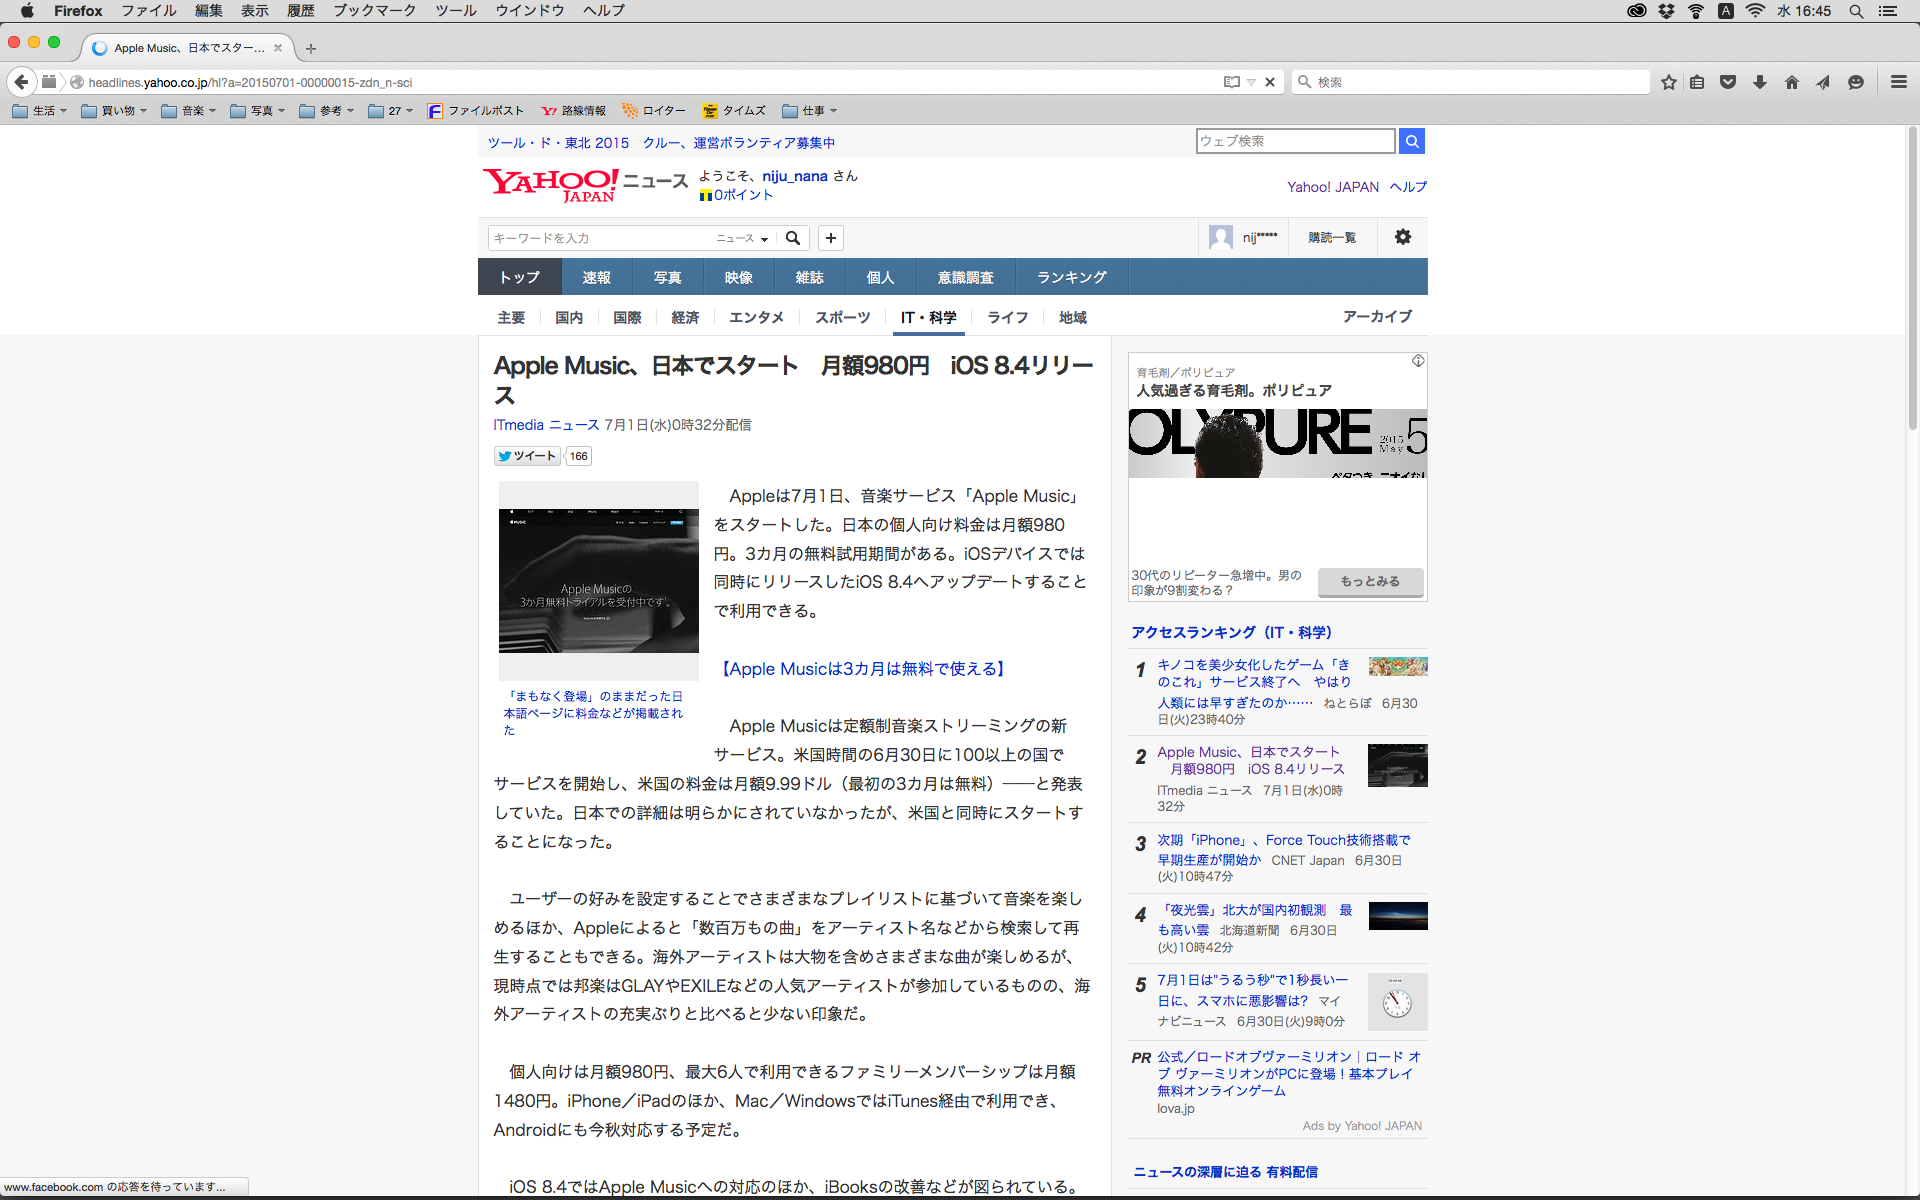The height and width of the screenshot is (1200, 1920).
Task: Click the plus button beside keyword search
Action: pos(830,238)
